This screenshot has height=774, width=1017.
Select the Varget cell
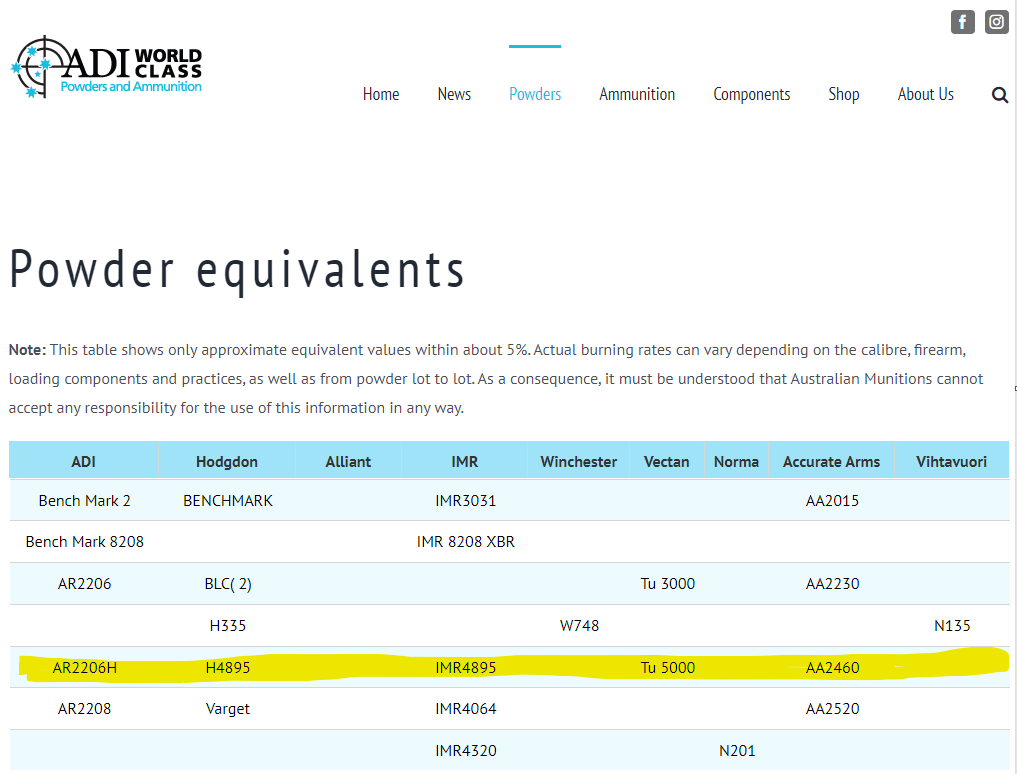tap(228, 709)
